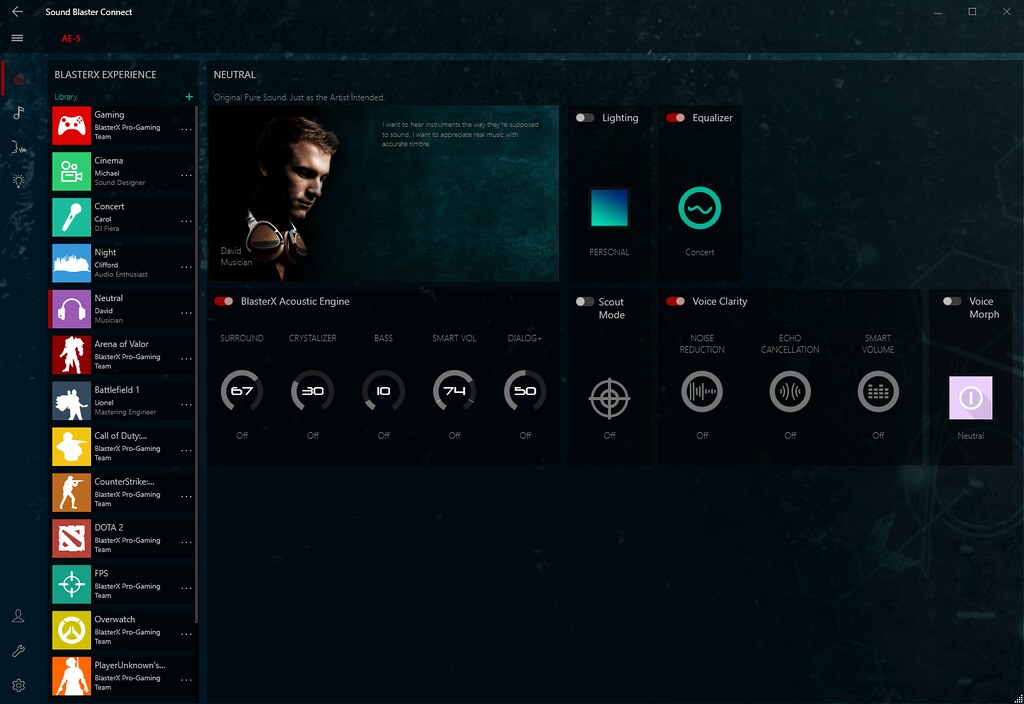
Task: Select the CounterStrike profile icon
Action: [x=72, y=492]
